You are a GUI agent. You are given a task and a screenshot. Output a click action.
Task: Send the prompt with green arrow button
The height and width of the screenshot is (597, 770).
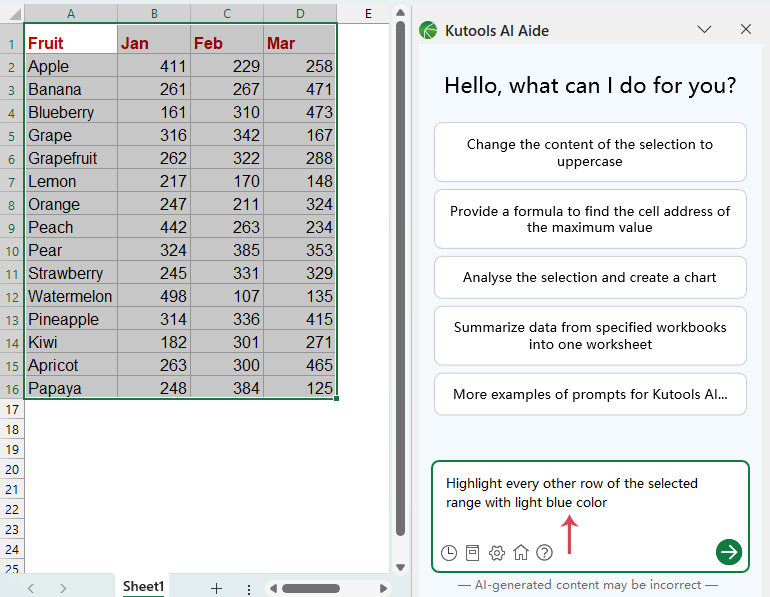tap(729, 551)
